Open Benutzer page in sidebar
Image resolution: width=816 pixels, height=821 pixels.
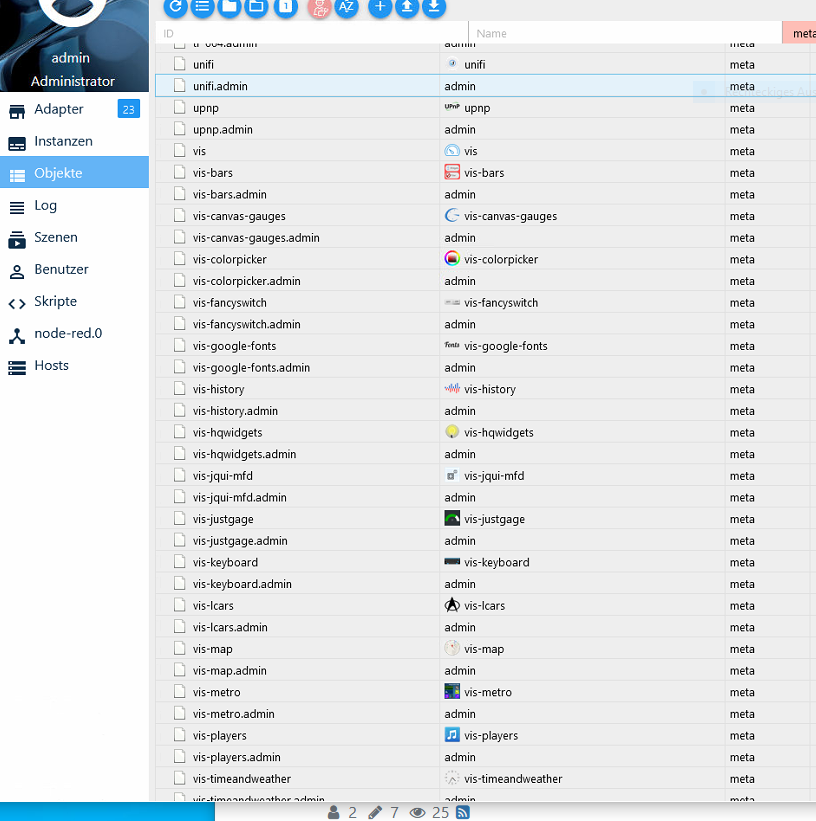[x=74, y=269]
